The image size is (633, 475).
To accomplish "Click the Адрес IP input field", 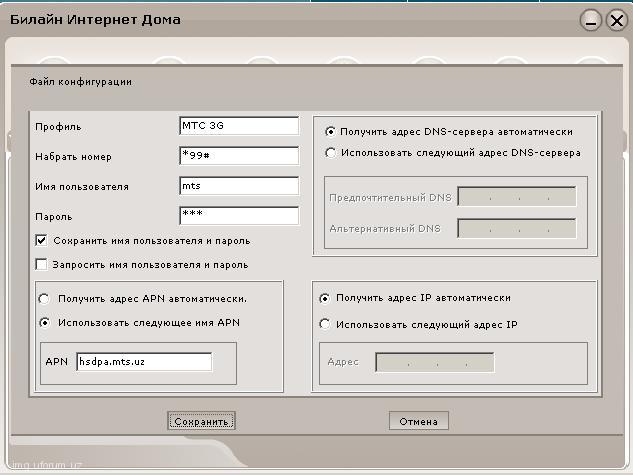I will pyautogui.click(x=434, y=362).
